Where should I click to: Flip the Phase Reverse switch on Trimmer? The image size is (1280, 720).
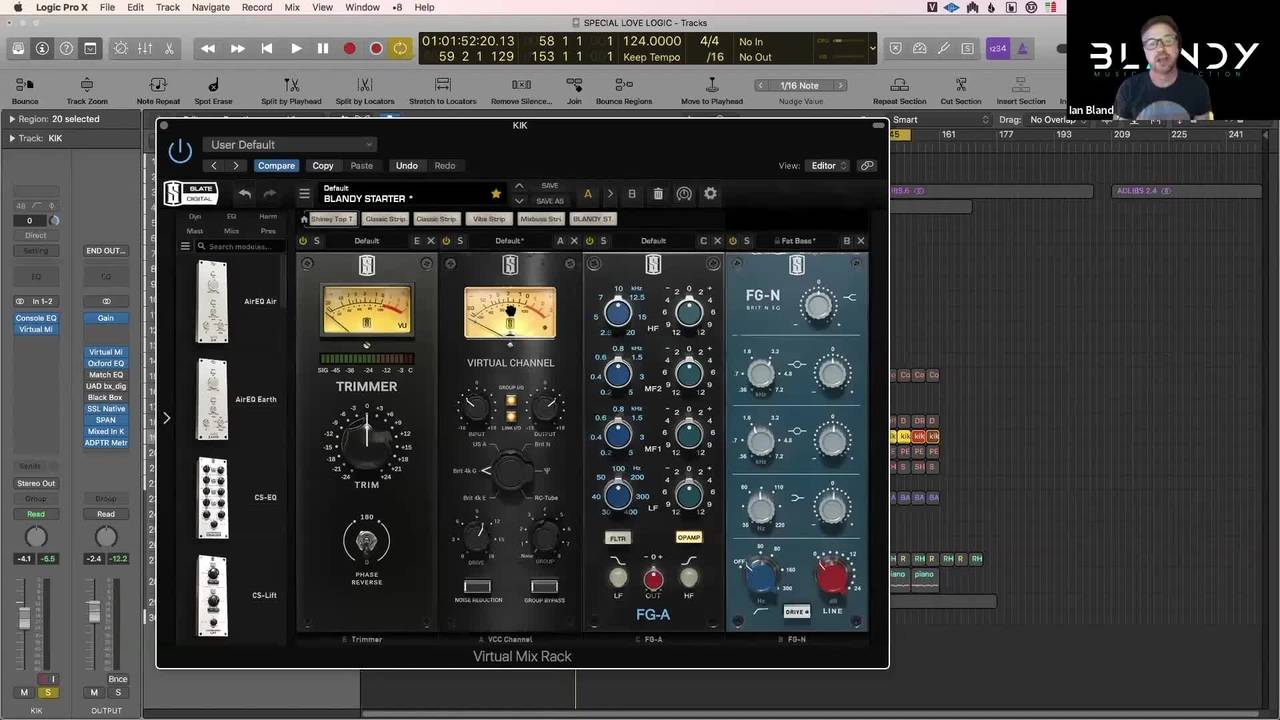(x=366, y=541)
